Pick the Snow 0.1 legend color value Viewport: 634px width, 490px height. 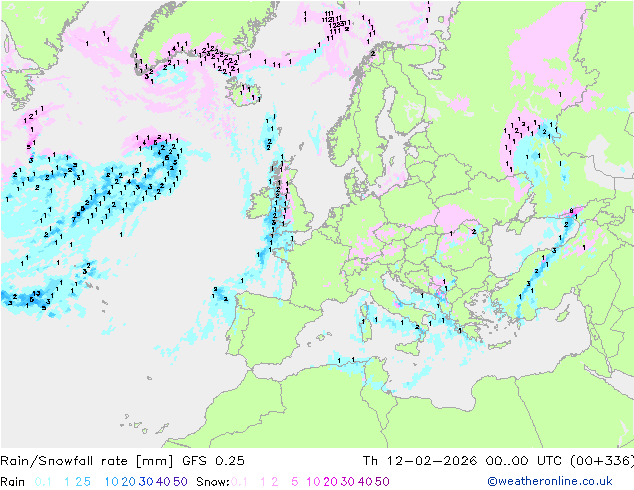coord(239,482)
